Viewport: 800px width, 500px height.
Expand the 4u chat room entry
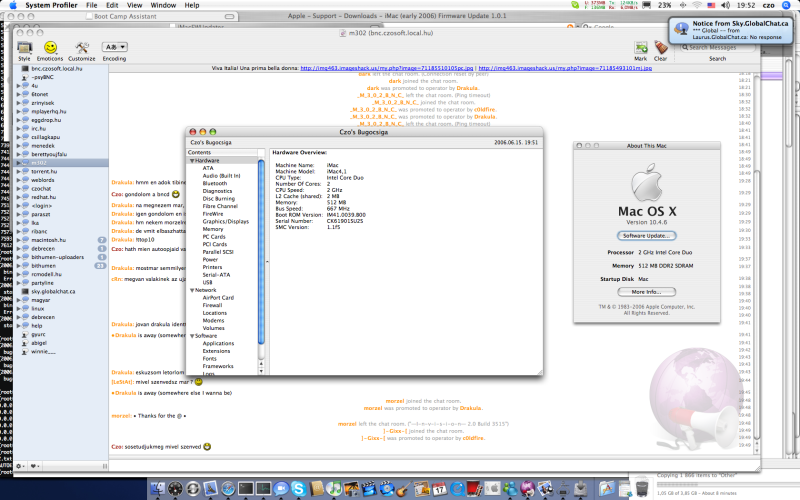coord(18,86)
